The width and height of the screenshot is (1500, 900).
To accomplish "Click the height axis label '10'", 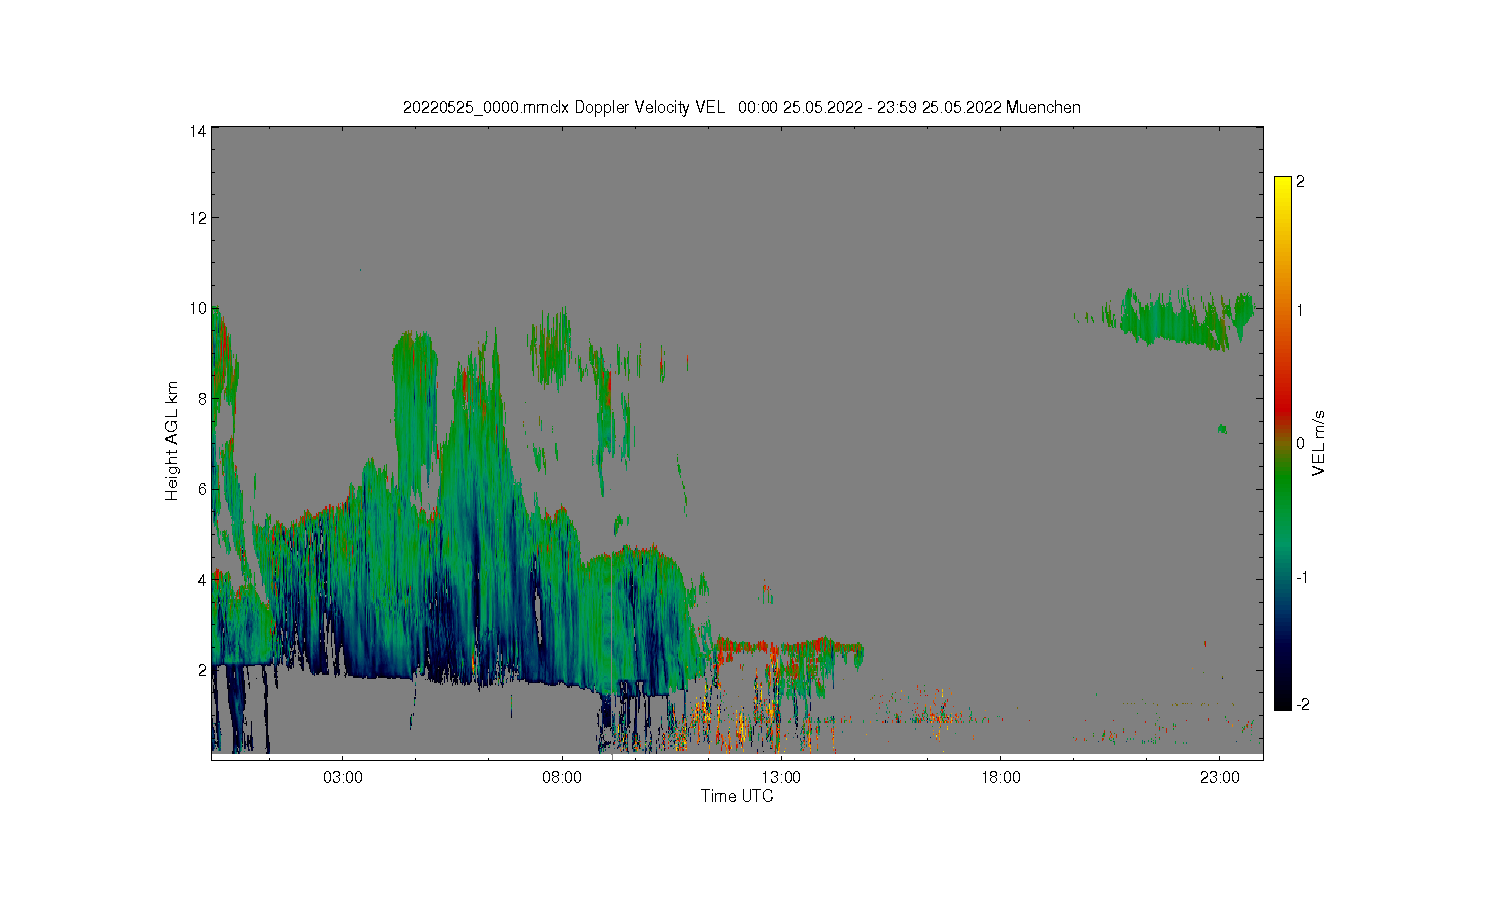I will pos(199,308).
